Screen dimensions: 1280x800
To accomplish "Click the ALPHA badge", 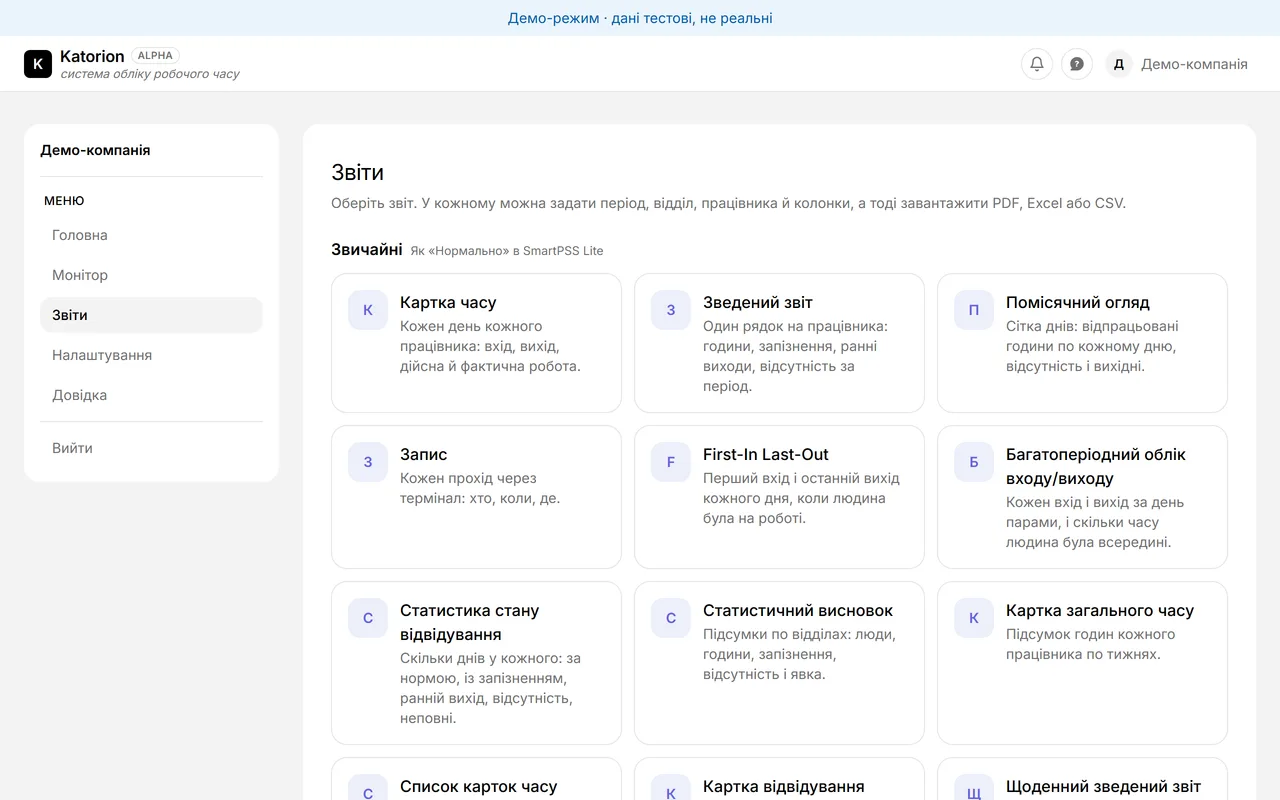I will pyautogui.click(x=155, y=56).
